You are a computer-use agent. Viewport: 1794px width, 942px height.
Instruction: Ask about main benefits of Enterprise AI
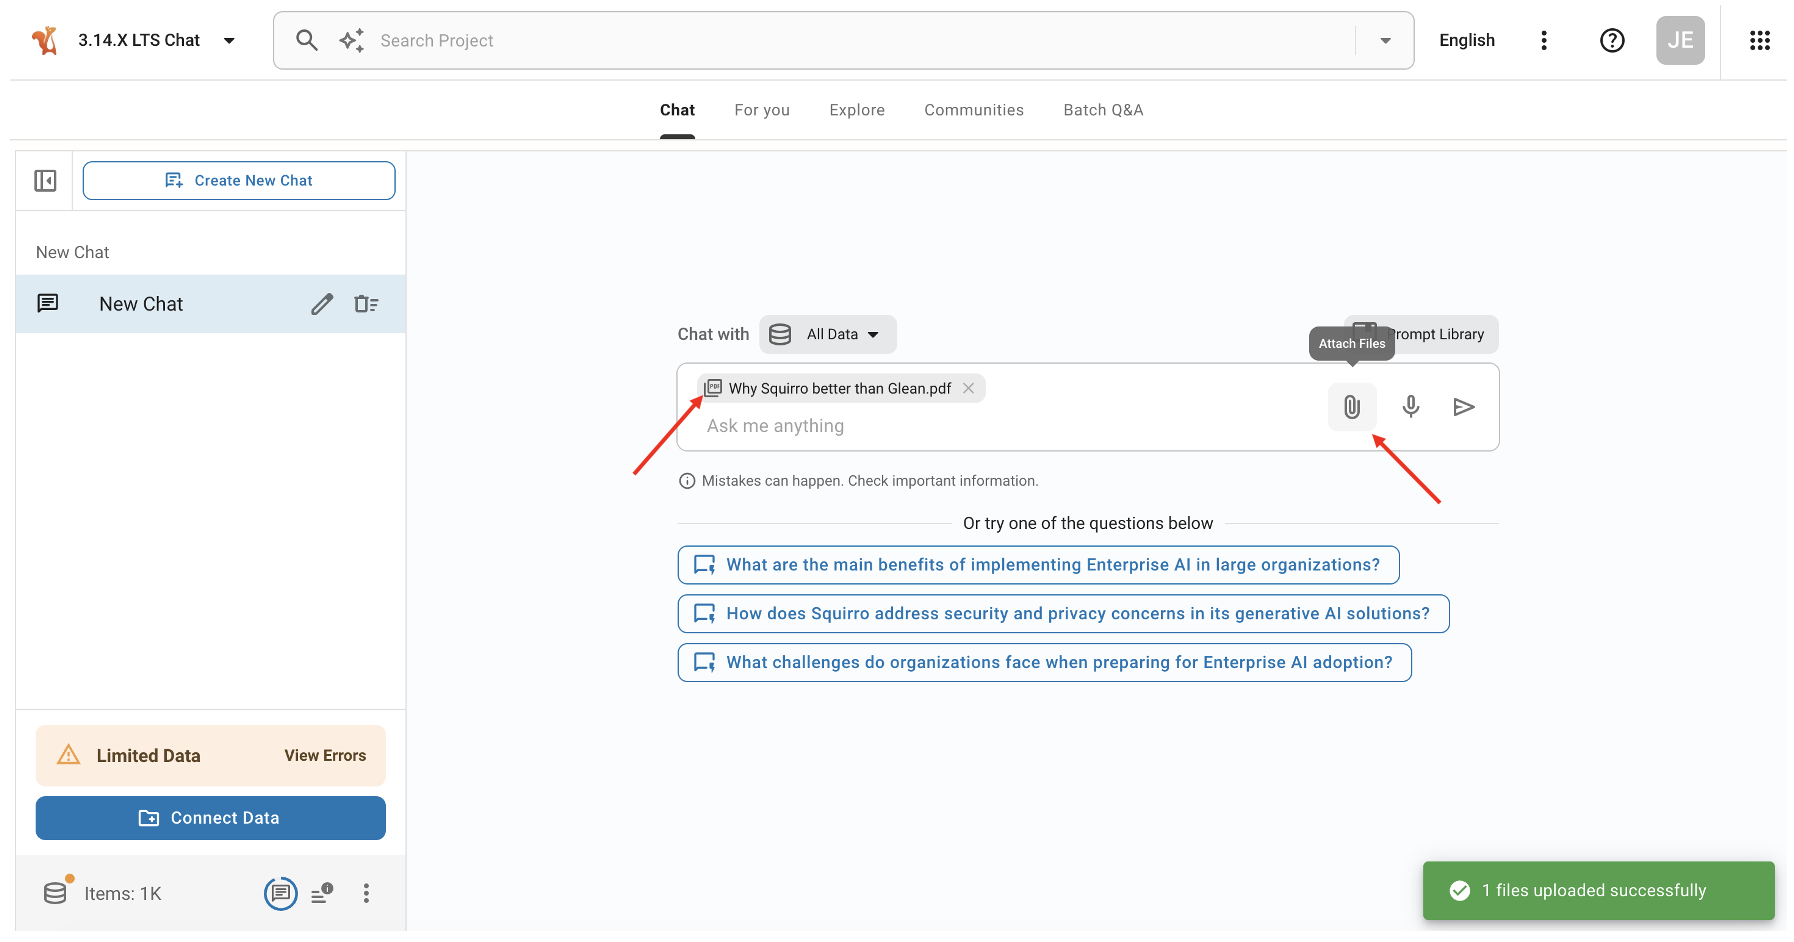[x=1038, y=565]
